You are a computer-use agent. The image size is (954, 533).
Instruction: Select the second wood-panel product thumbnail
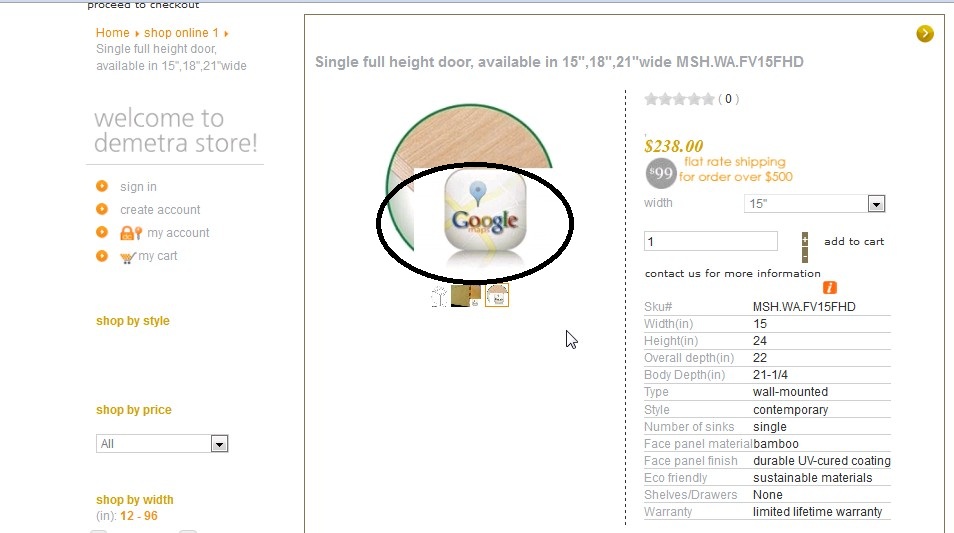pos(465,296)
